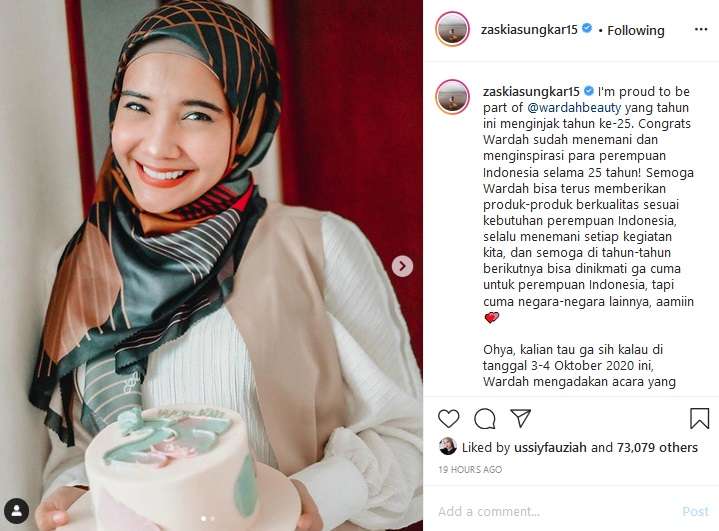Click the profile avatar beside the caption

pyautogui.click(x=452, y=97)
